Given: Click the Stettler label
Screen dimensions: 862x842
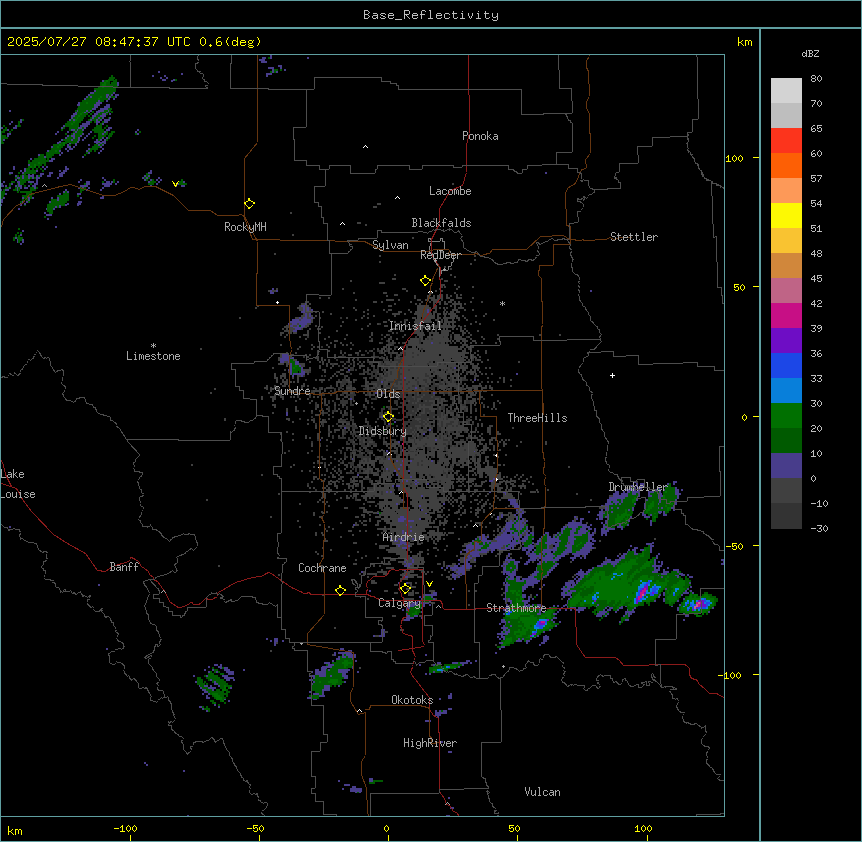Looking at the screenshot, I should tap(634, 237).
